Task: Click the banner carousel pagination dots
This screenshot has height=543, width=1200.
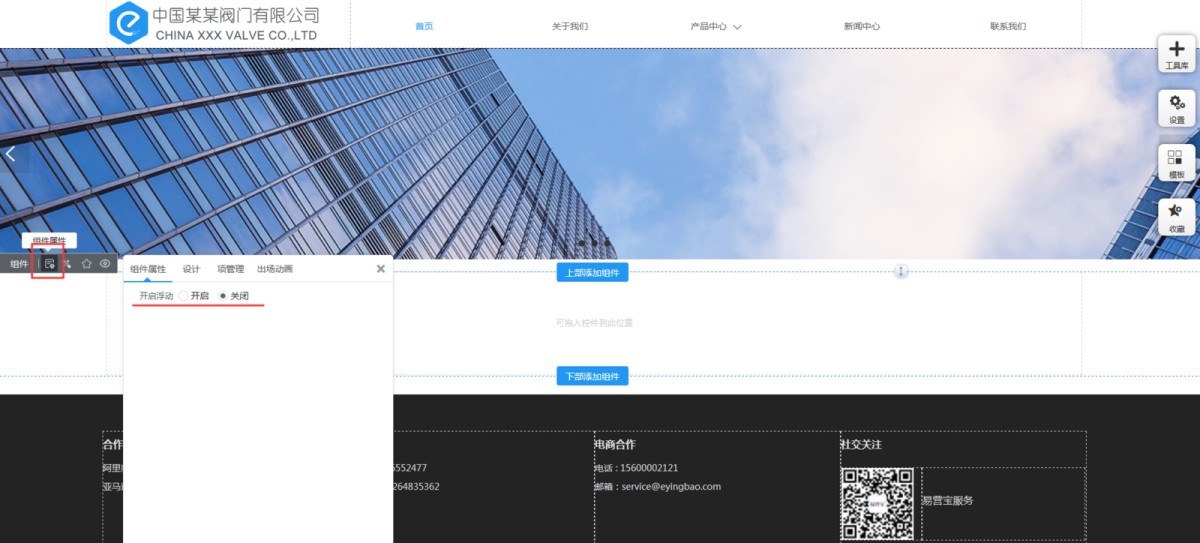Action: click(593, 243)
